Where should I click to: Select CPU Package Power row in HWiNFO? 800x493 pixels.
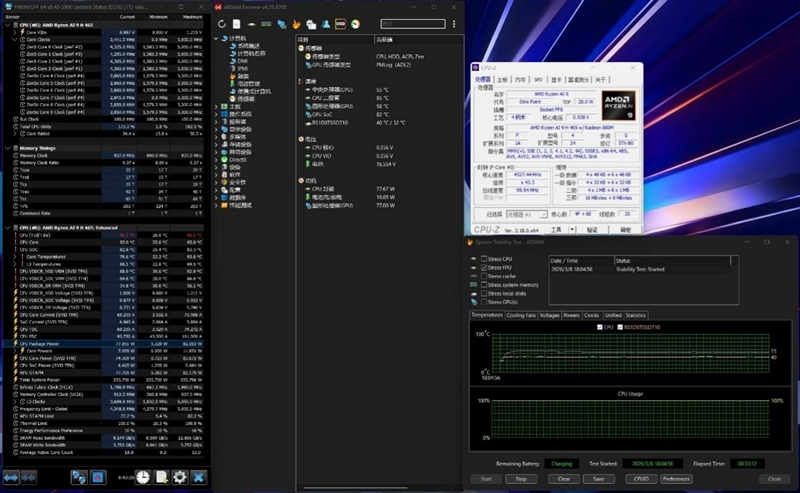tap(104, 344)
